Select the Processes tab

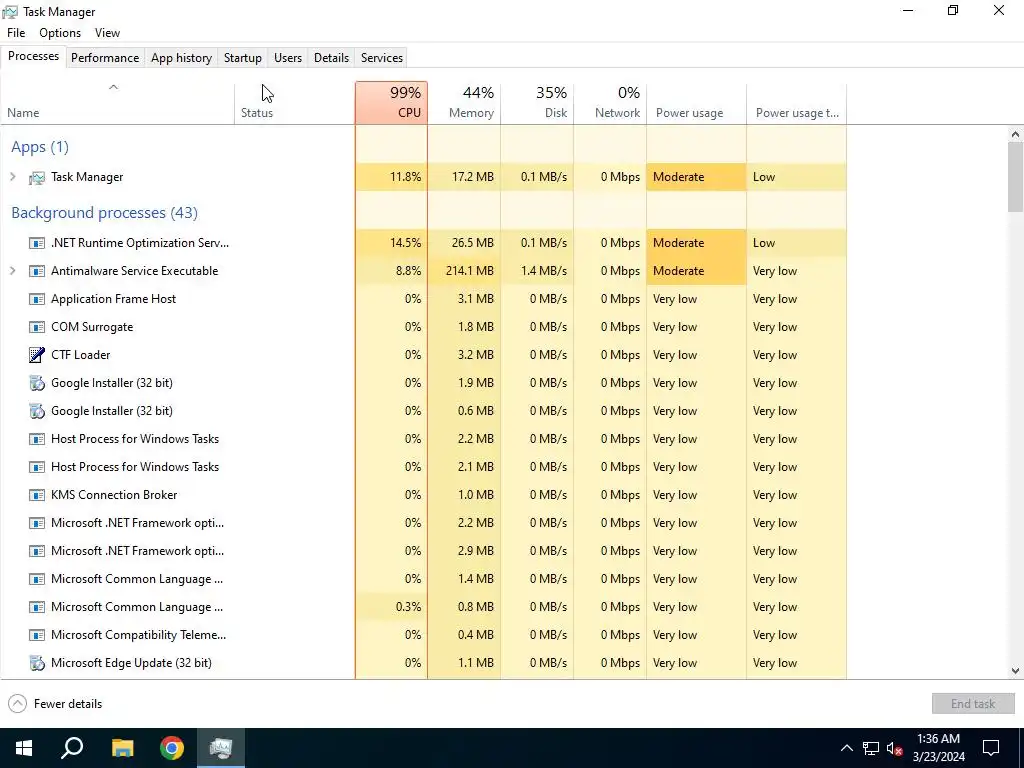coord(33,56)
